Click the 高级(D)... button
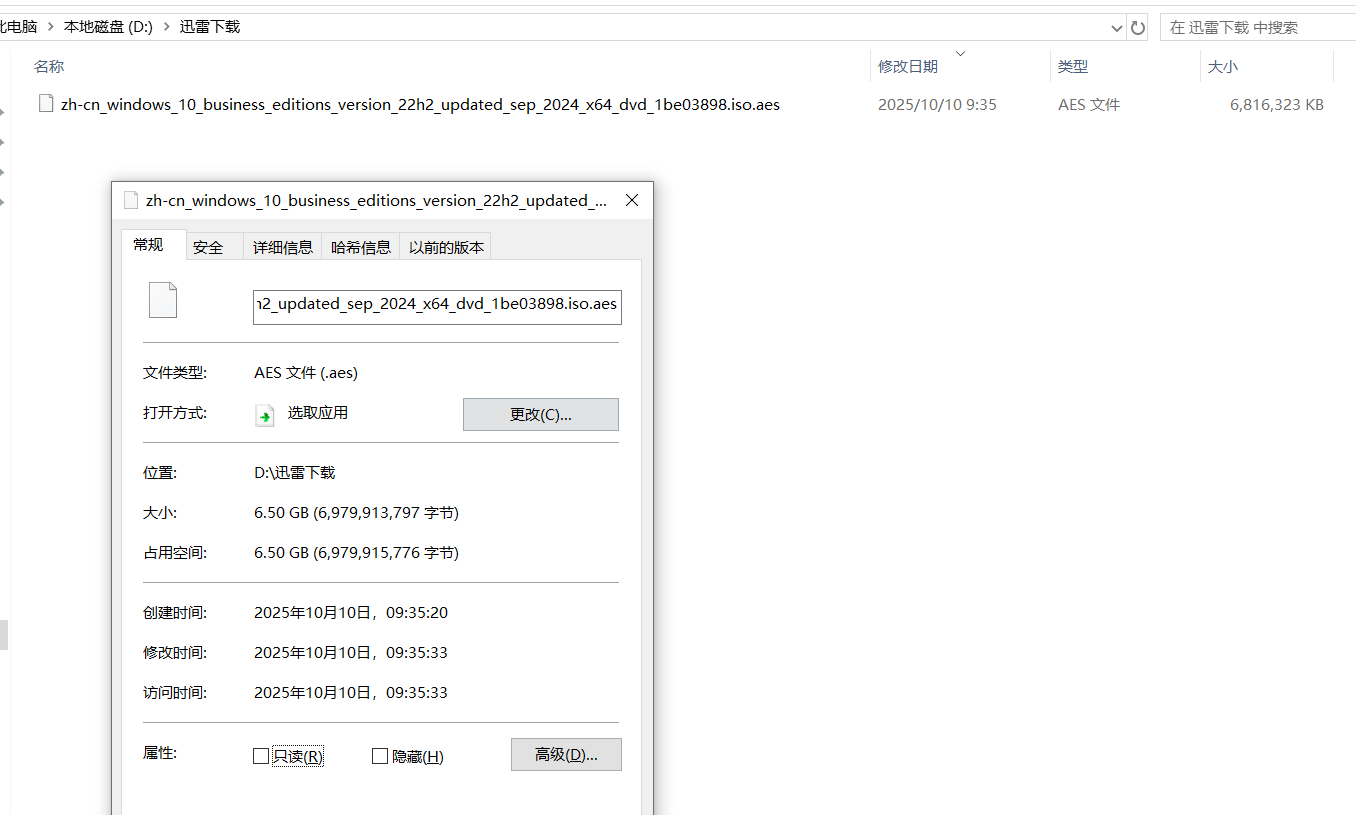Viewport: 1356px width, 815px height. pyautogui.click(x=566, y=755)
